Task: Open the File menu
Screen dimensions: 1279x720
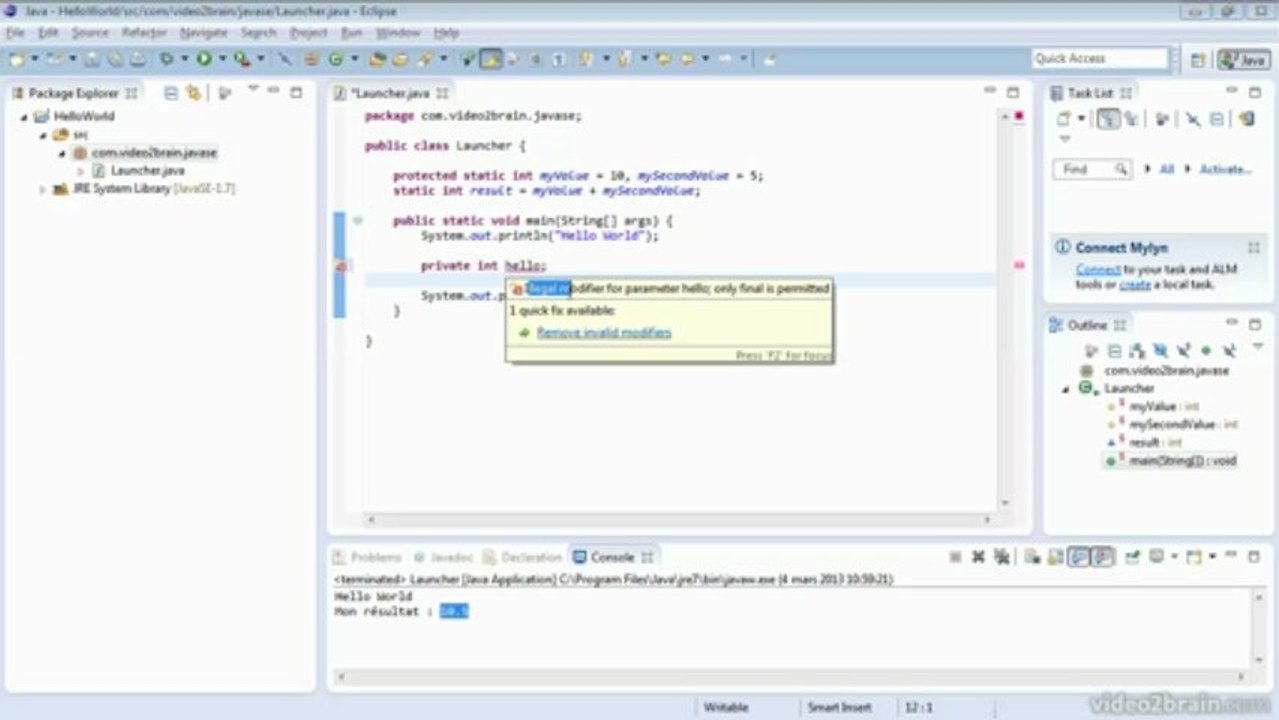Action: coord(14,33)
